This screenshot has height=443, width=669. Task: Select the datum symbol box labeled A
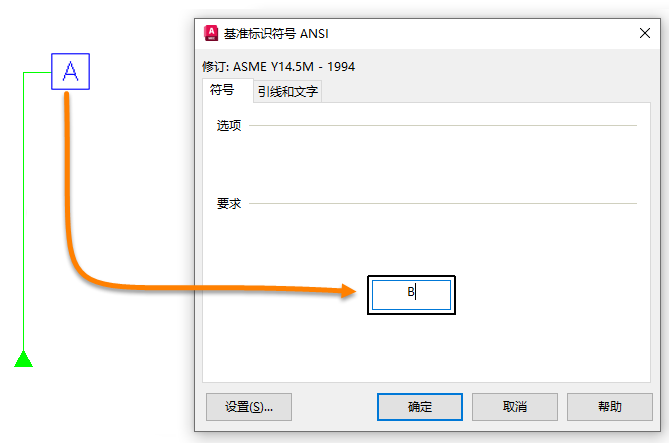point(71,71)
